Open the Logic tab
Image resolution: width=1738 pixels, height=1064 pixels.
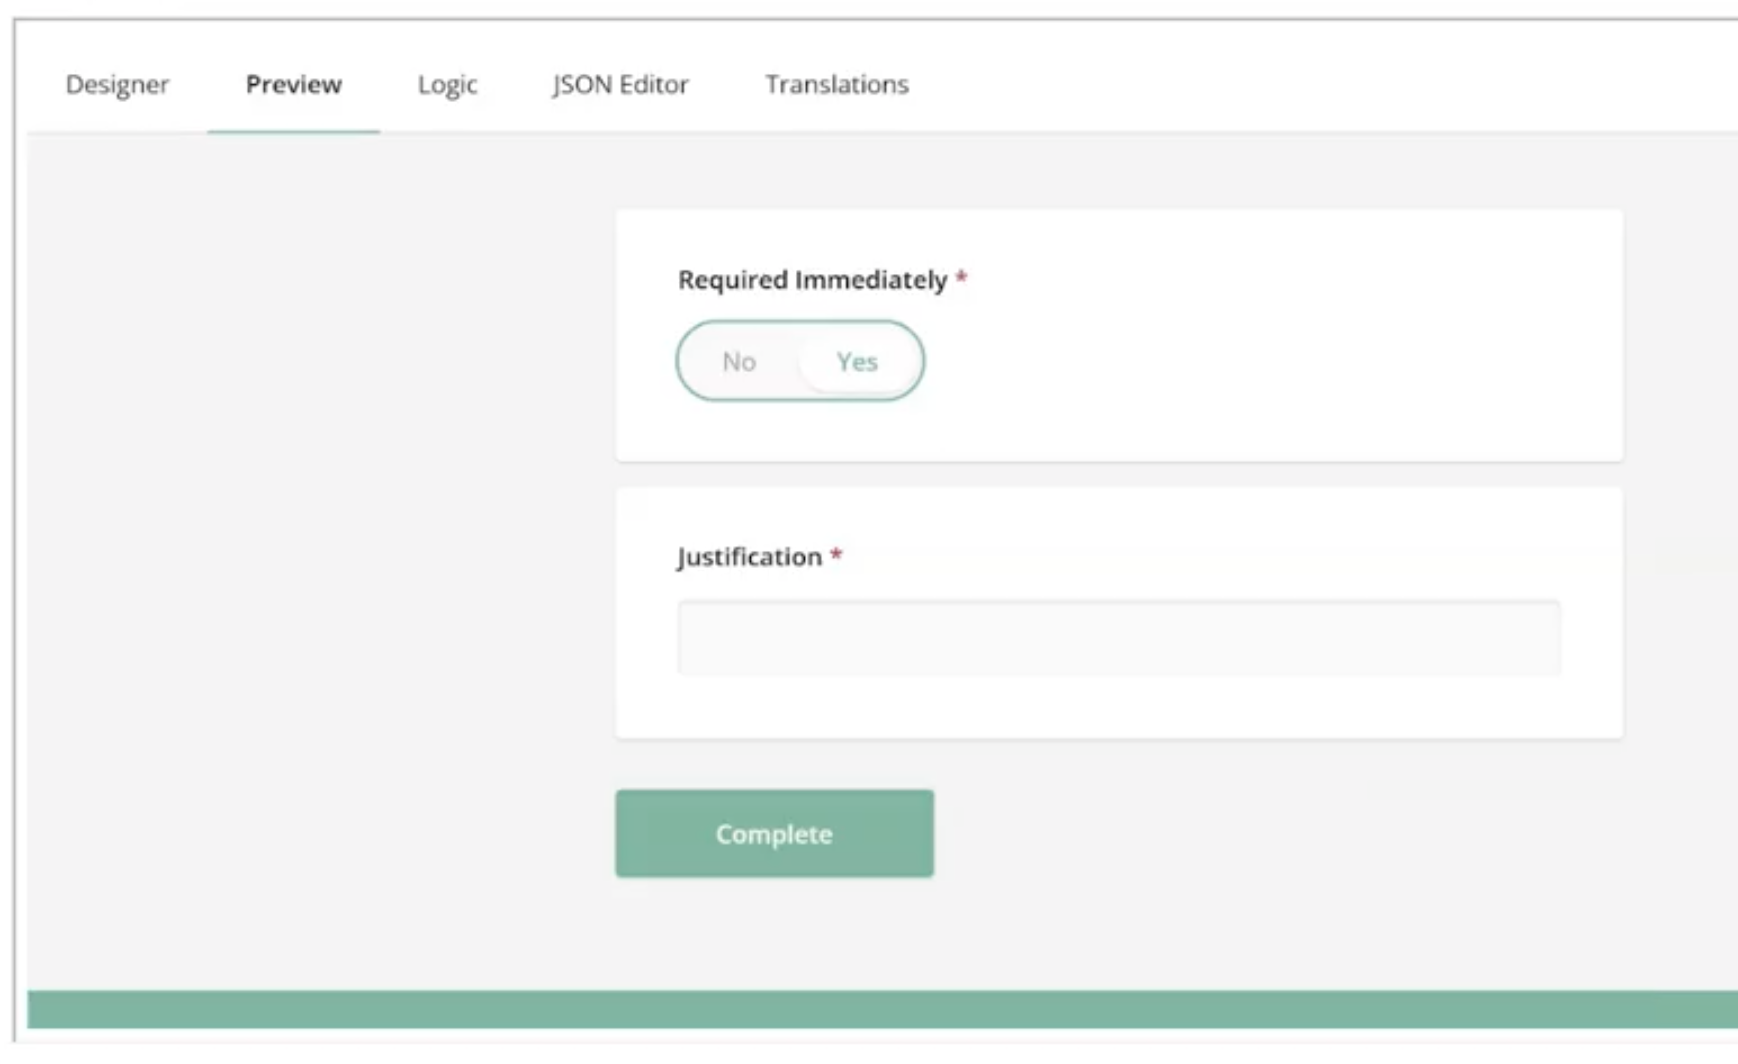coord(447,85)
